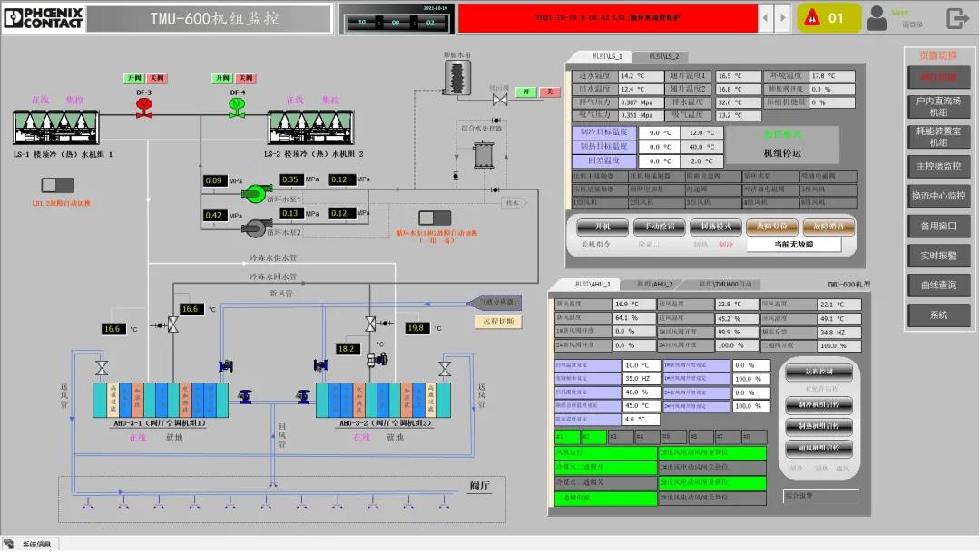The width and height of the screenshot is (980, 552).
Task: Open 主控楼监控 page
Action: tap(938, 166)
